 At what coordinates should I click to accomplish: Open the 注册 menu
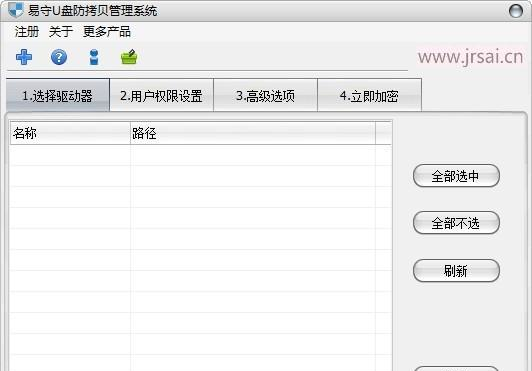click(x=27, y=32)
